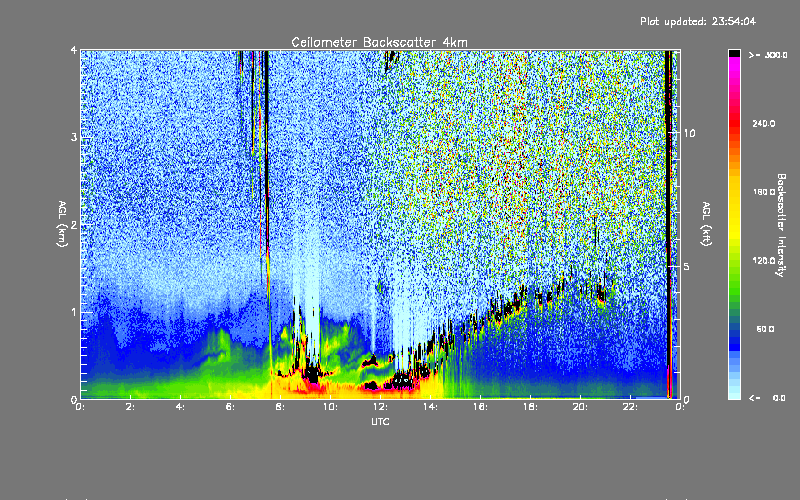
Task: Select the "4:" UTC hour tick label
Action: point(180,407)
